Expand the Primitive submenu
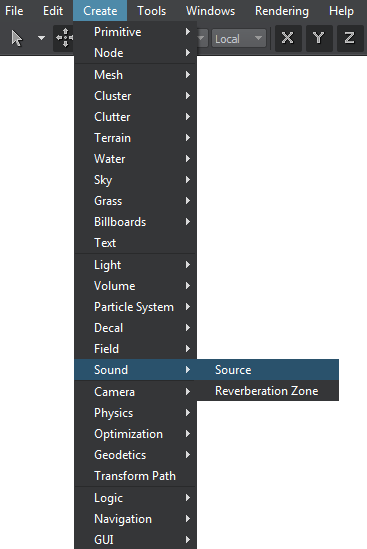This screenshot has height=549, width=367. tap(135, 32)
